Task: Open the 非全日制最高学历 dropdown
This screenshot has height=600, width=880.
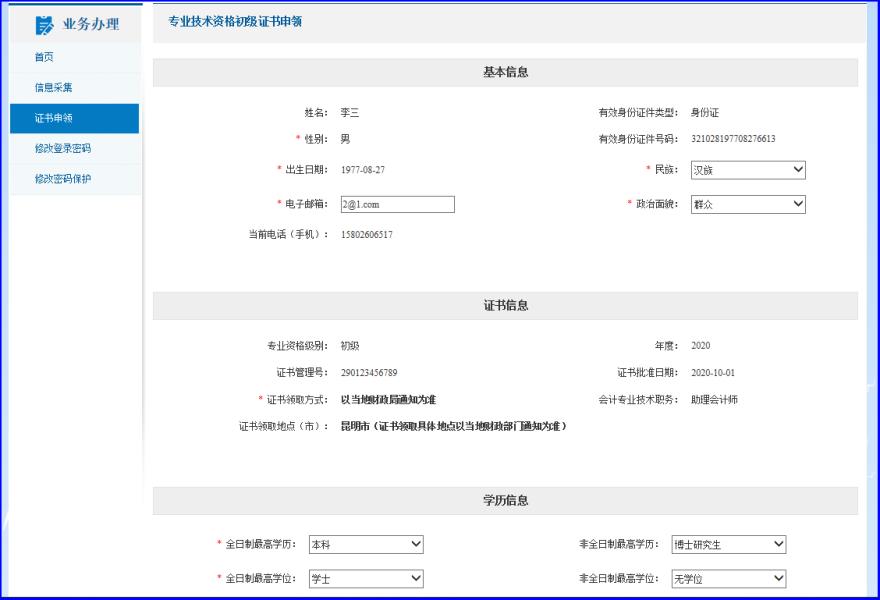Action: 728,545
